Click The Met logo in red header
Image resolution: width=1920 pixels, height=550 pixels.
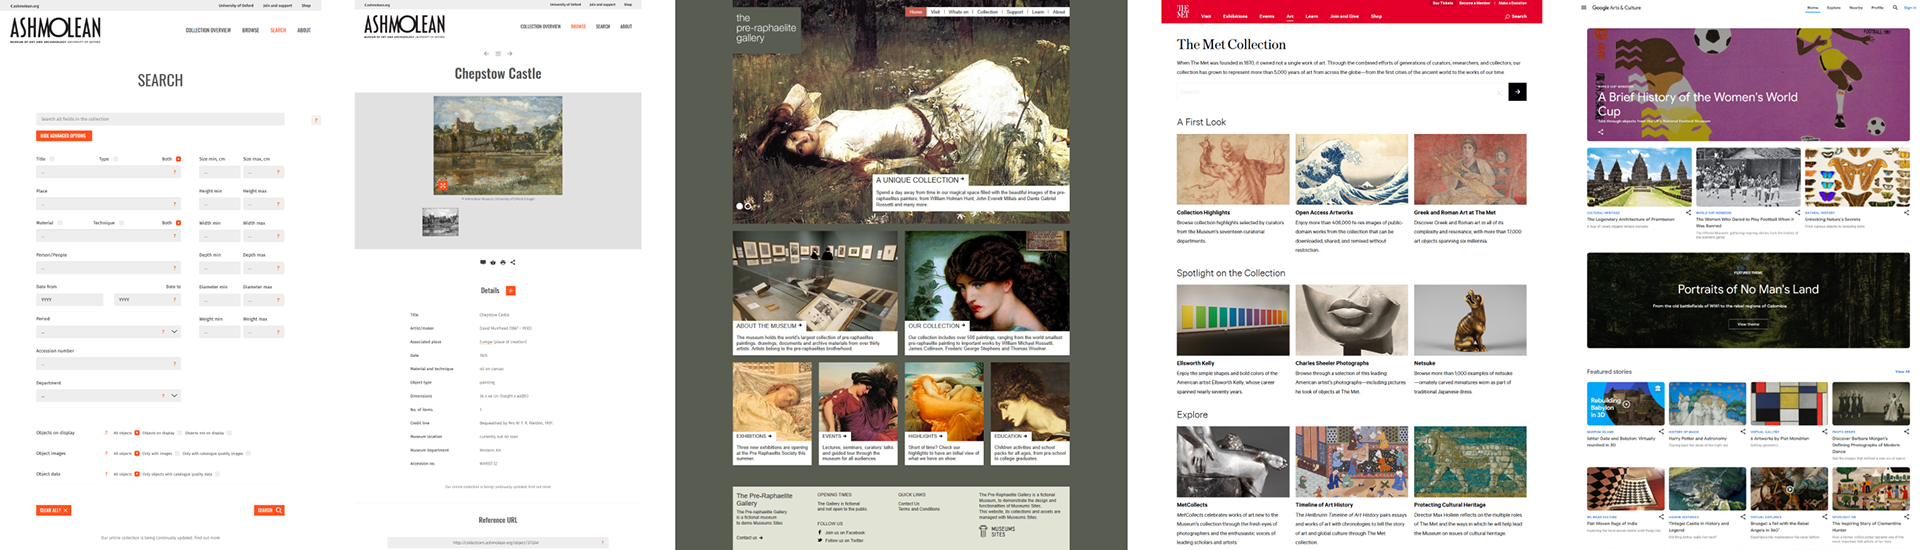[1183, 12]
